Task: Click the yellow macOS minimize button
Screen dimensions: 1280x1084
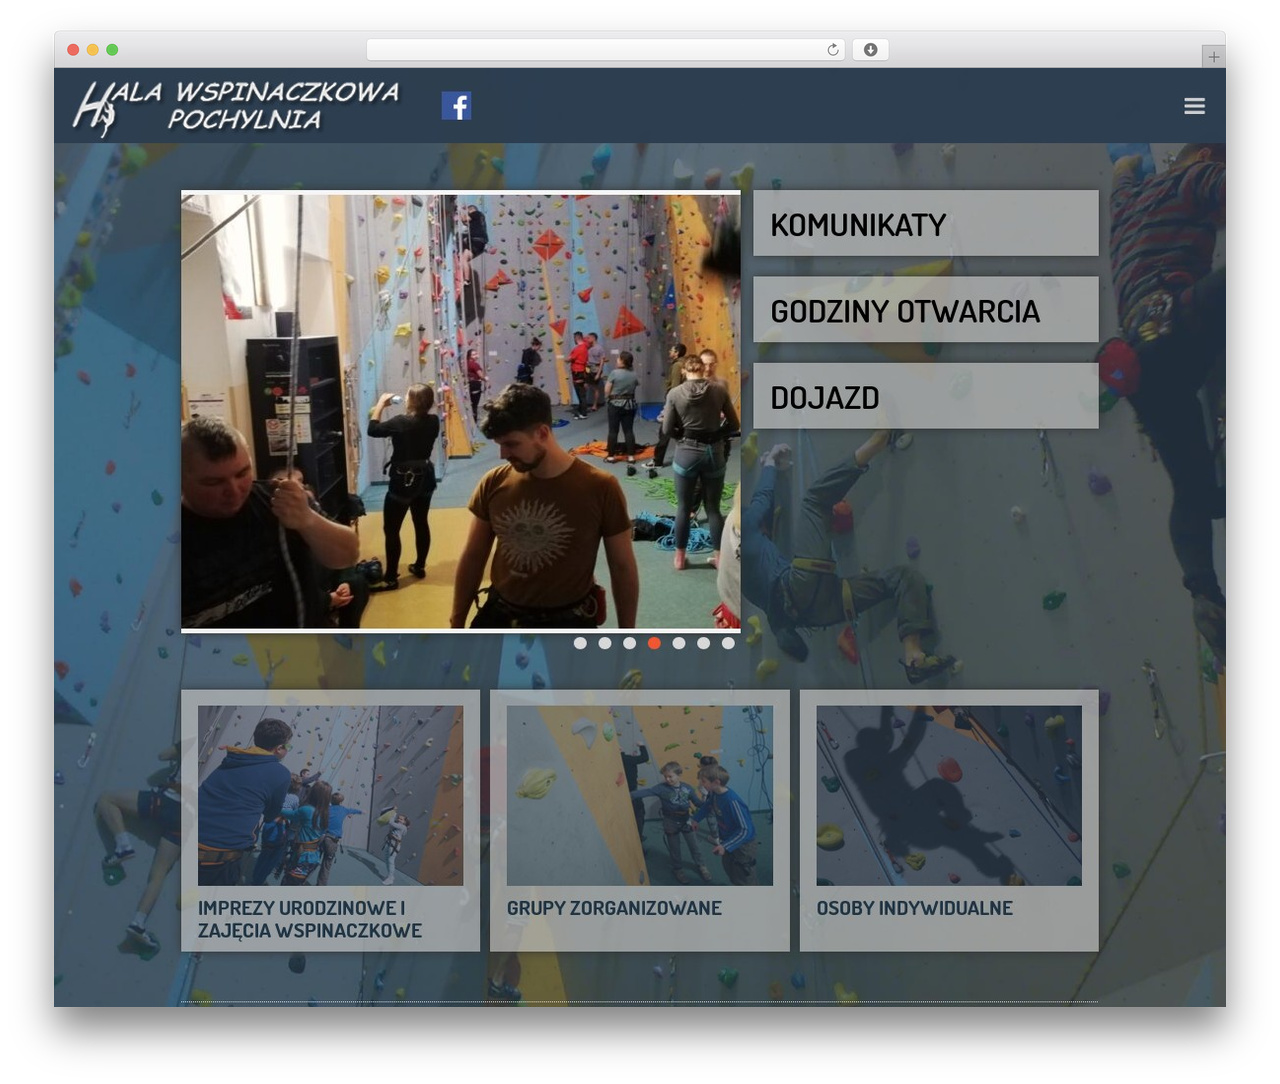Action: coord(92,50)
